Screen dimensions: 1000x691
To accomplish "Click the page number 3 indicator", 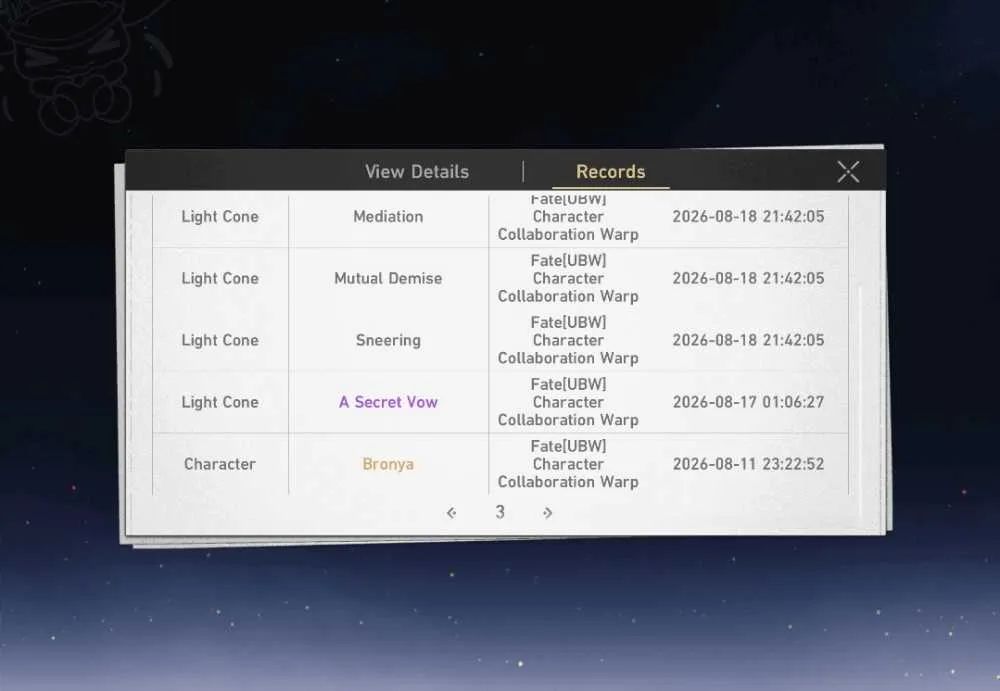I will pos(500,512).
